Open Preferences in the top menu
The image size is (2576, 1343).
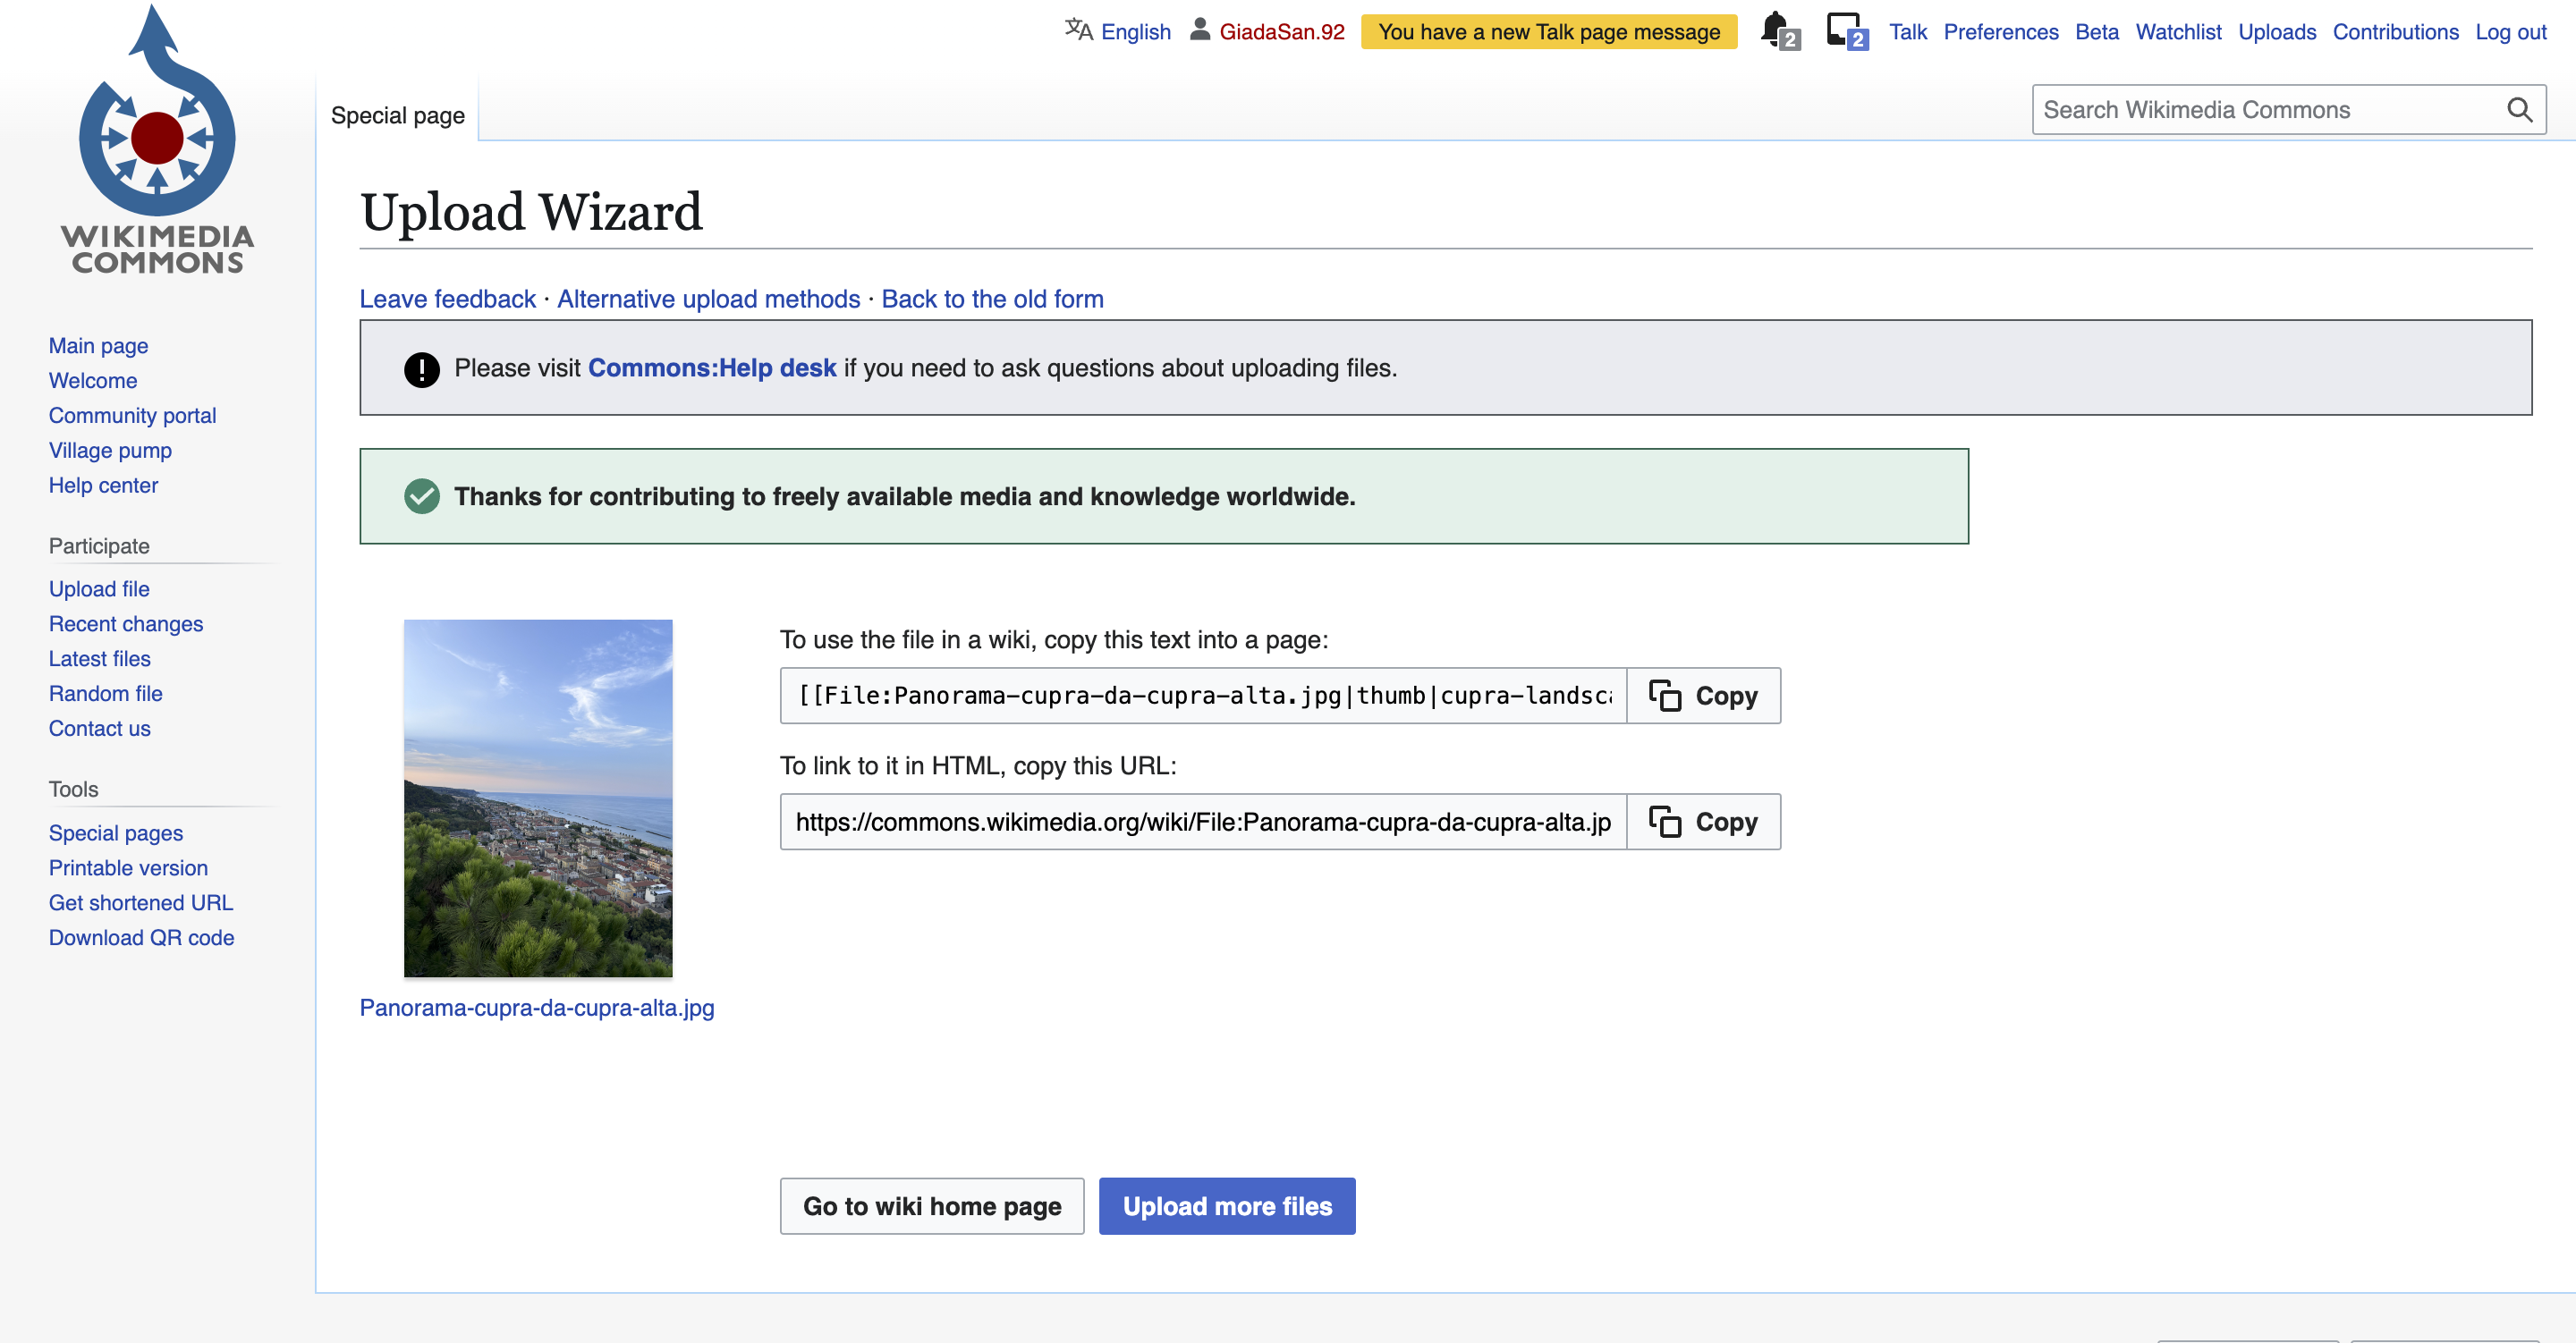pyautogui.click(x=2000, y=32)
